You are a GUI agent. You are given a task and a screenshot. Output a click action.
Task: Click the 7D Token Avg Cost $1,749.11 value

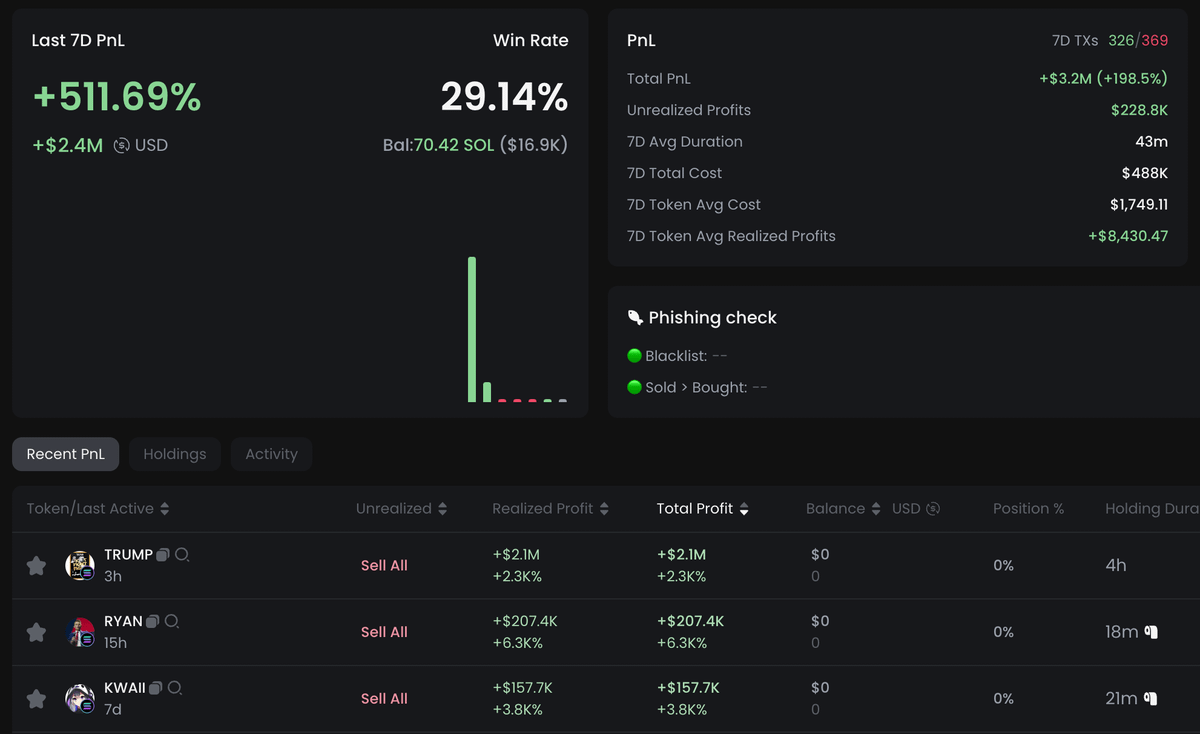tap(1138, 205)
